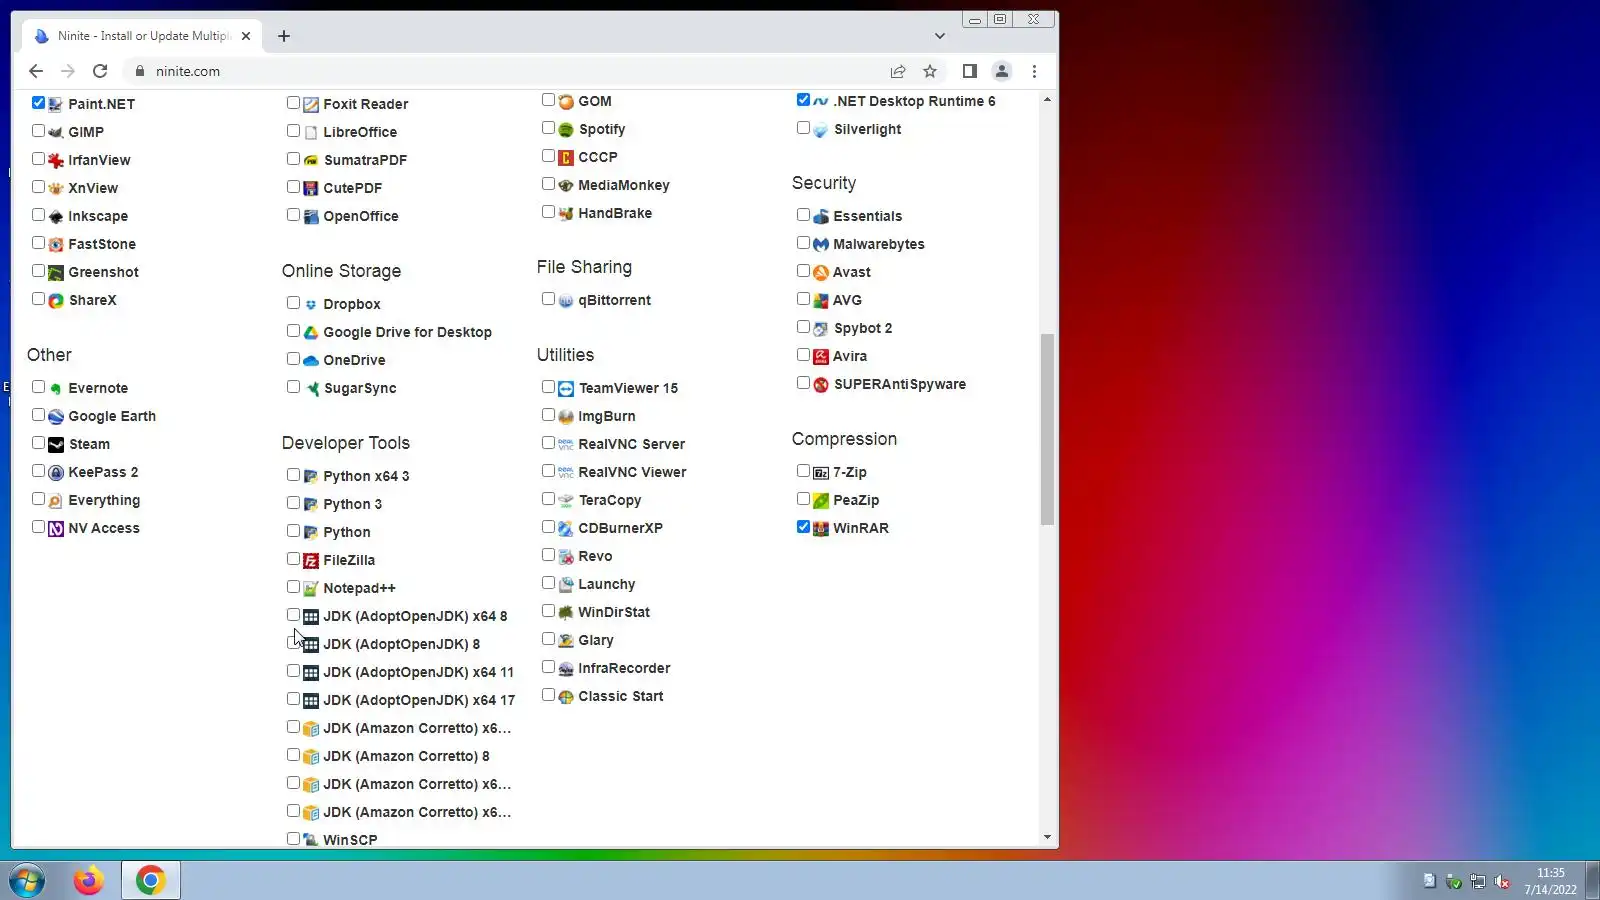The width and height of the screenshot is (1600, 900).
Task: Click the Notepad++ icon
Action: [311, 588]
